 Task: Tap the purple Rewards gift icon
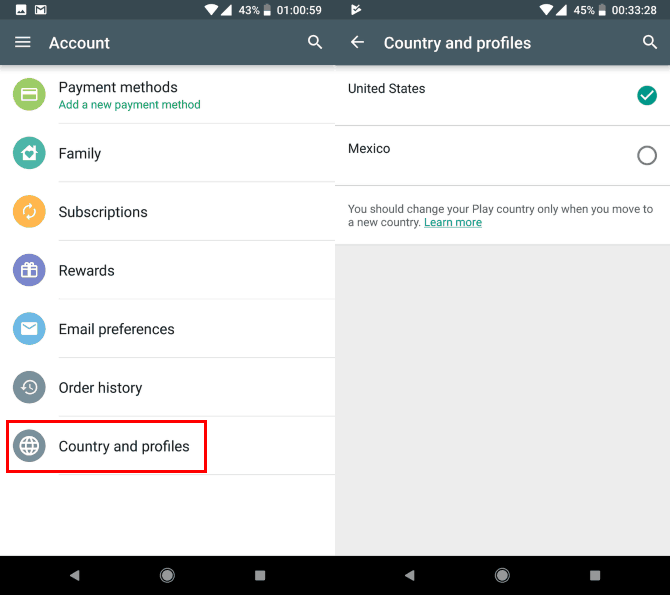click(x=29, y=270)
